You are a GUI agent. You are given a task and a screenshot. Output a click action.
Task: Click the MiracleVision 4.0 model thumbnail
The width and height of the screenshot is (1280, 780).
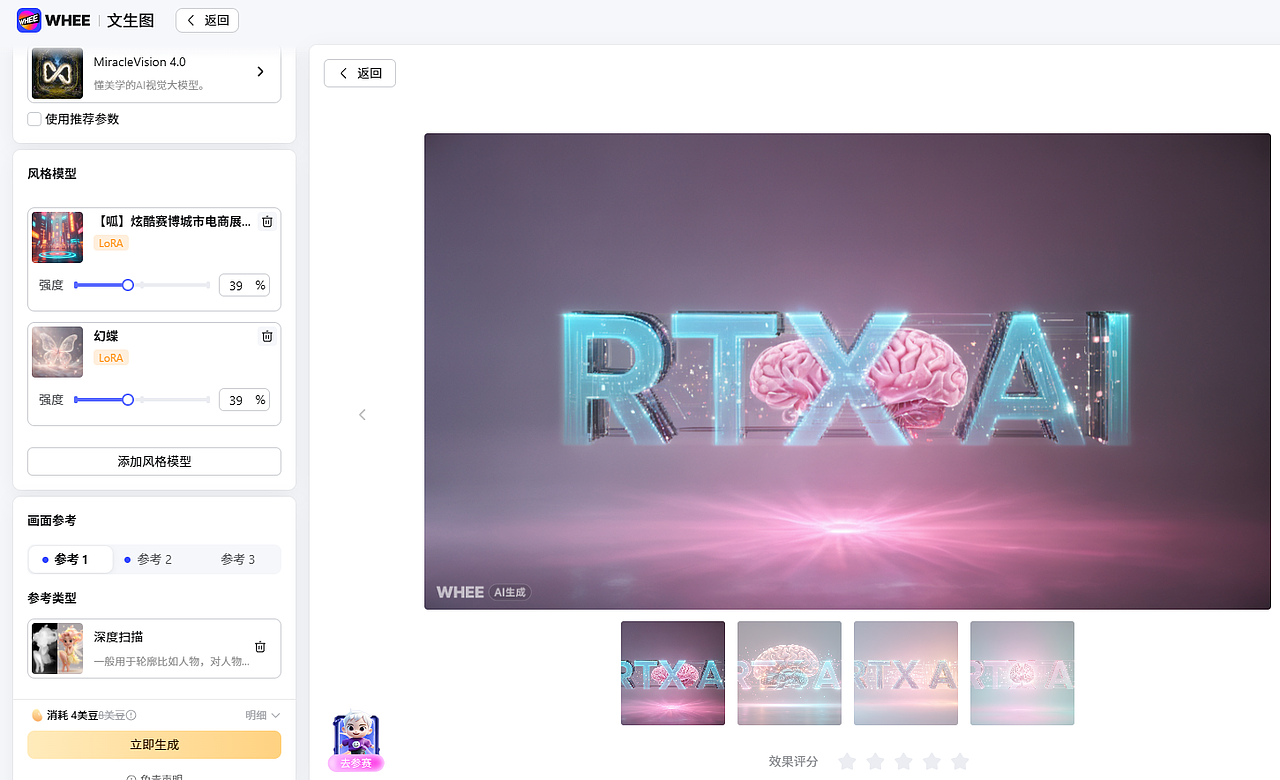(x=57, y=73)
